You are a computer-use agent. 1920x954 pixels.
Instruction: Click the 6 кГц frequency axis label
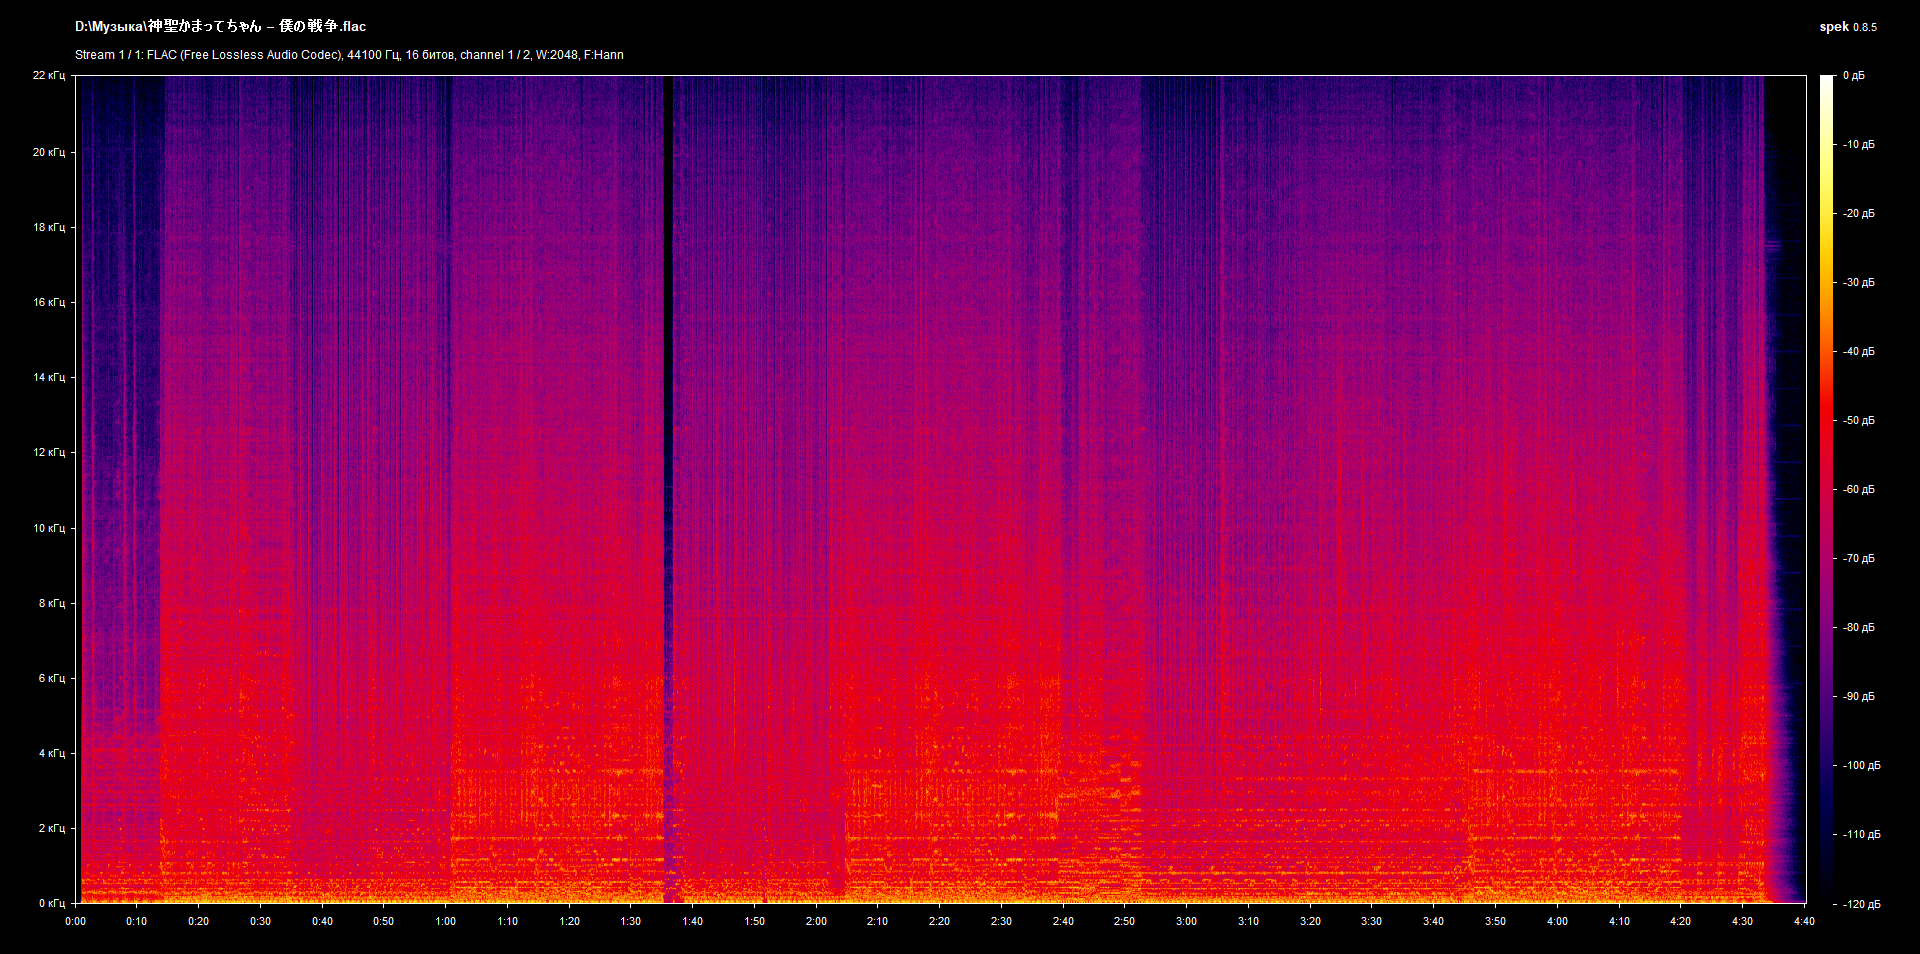point(52,678)
